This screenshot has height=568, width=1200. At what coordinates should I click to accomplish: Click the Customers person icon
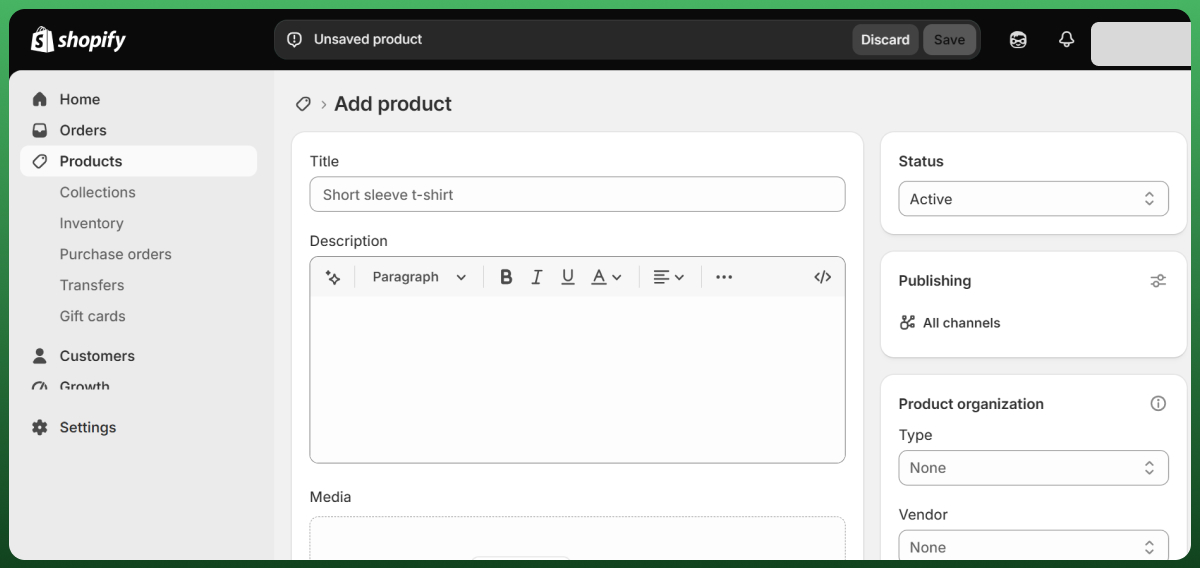point(40,356)
